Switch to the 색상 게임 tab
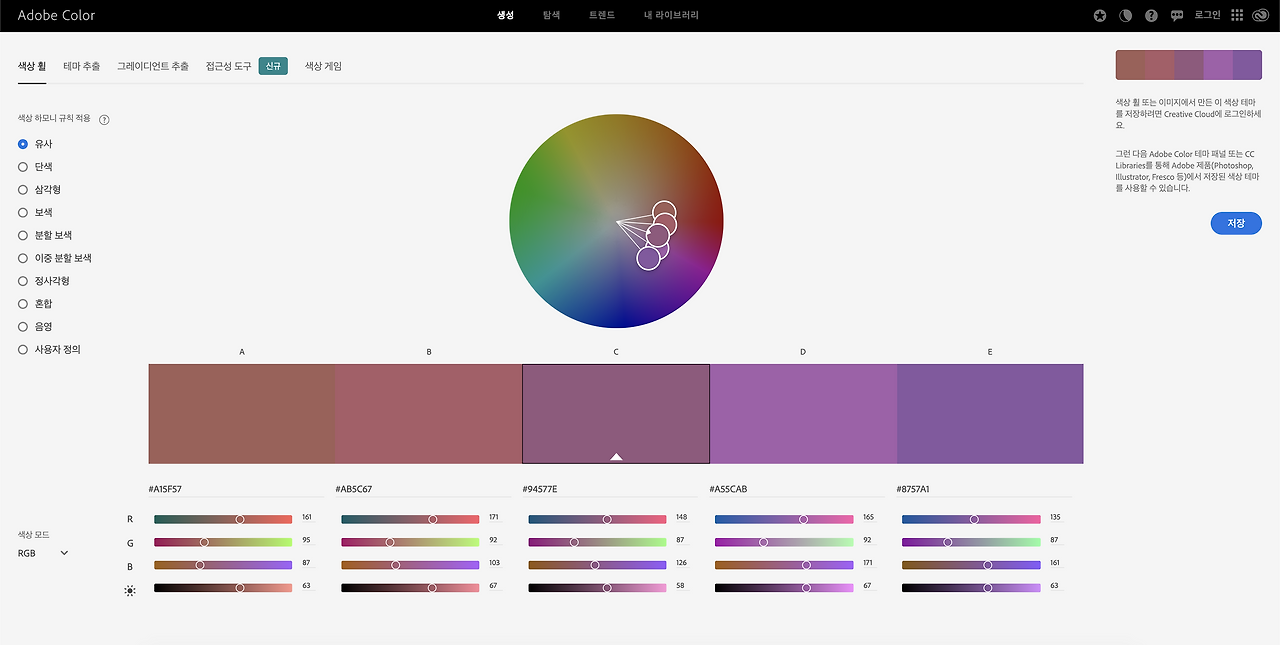Image resolution: width=1280 pixels, height=645 pixels. (323, 66)
